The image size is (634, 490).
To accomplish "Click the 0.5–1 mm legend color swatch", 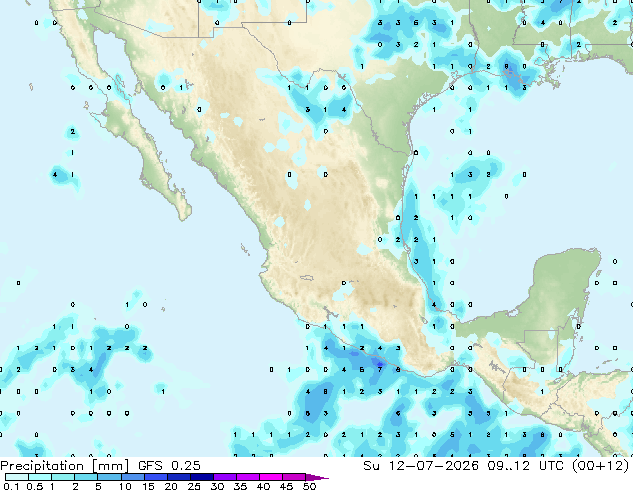I will (40, 477).
